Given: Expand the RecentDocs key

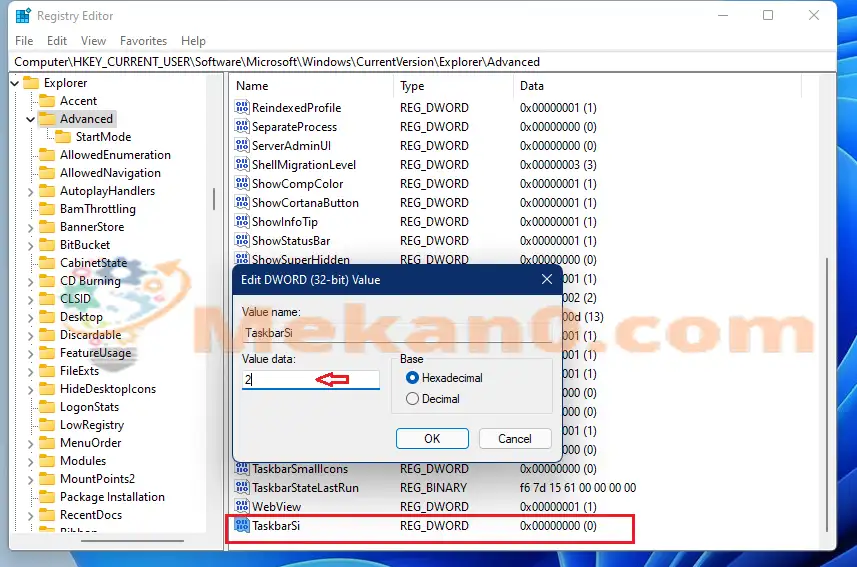Looking at the screenshot, I should pyautogui.click(x=31, y=516).
